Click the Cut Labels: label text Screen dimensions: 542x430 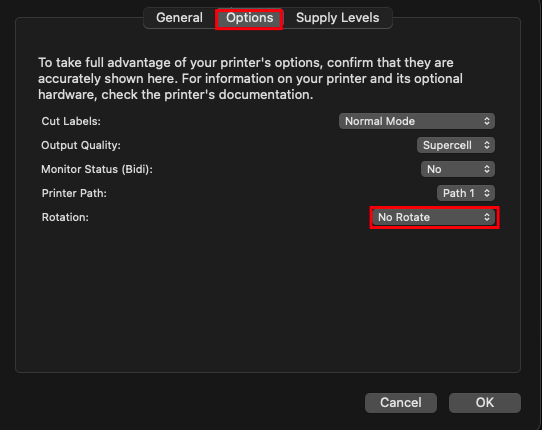pyautogui.click(x=71, y=121)
